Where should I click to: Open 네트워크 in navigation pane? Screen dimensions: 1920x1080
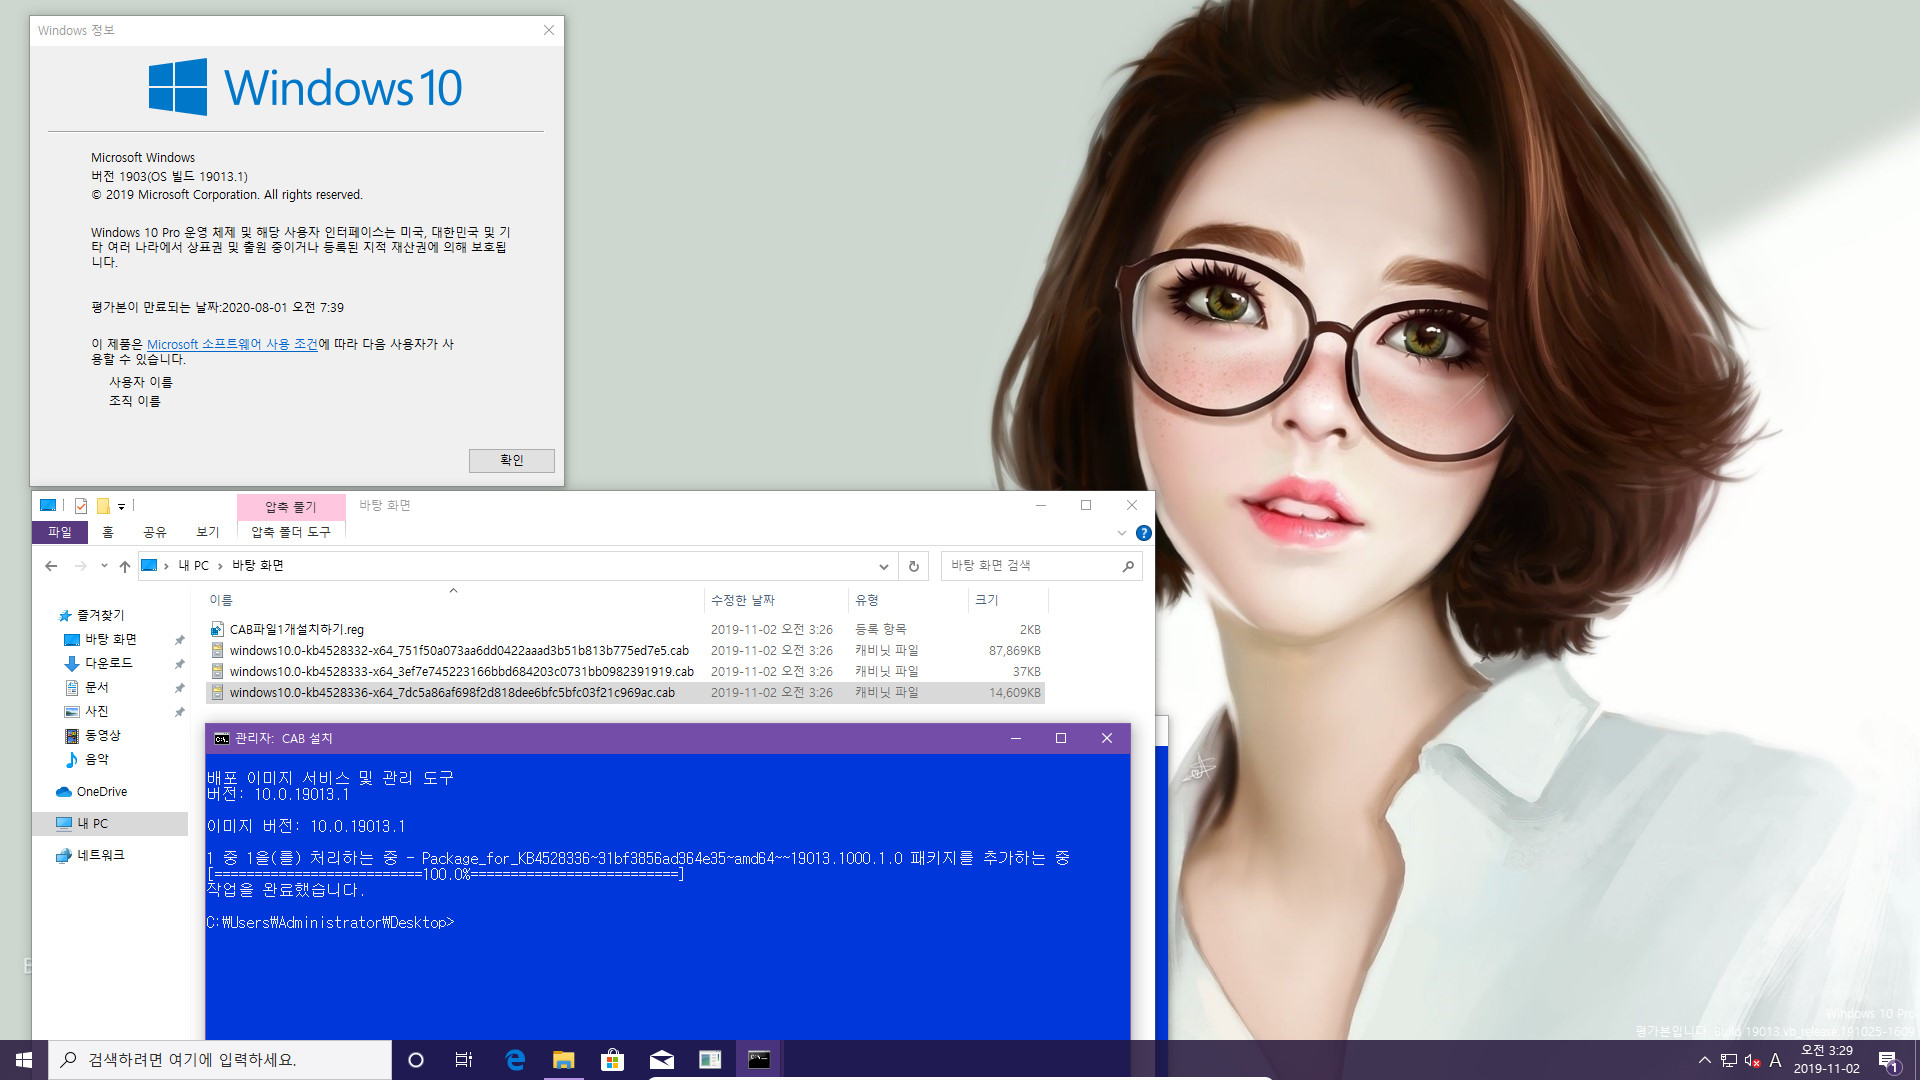[100, 855]
